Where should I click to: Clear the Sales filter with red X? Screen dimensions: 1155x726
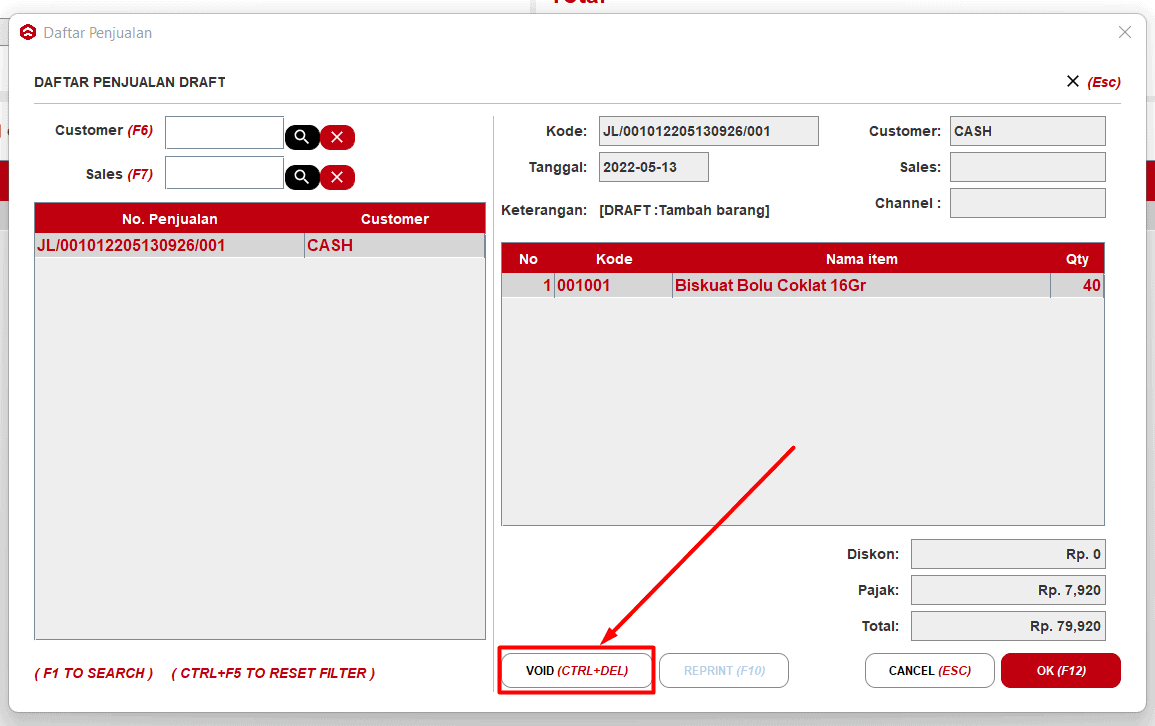[337, 177]
